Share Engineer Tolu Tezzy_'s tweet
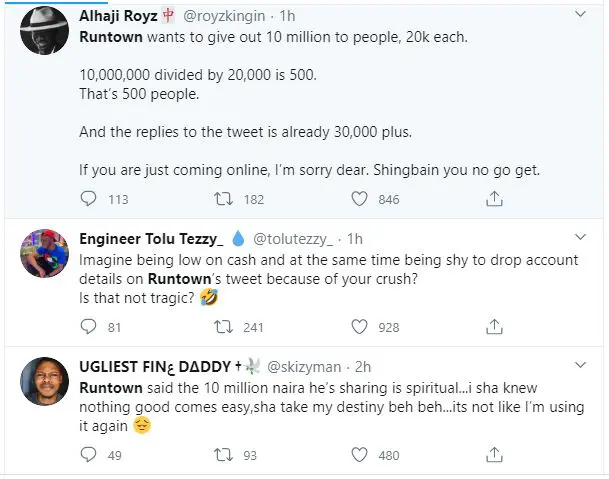 pyautogui.click(x=493, y=326)
